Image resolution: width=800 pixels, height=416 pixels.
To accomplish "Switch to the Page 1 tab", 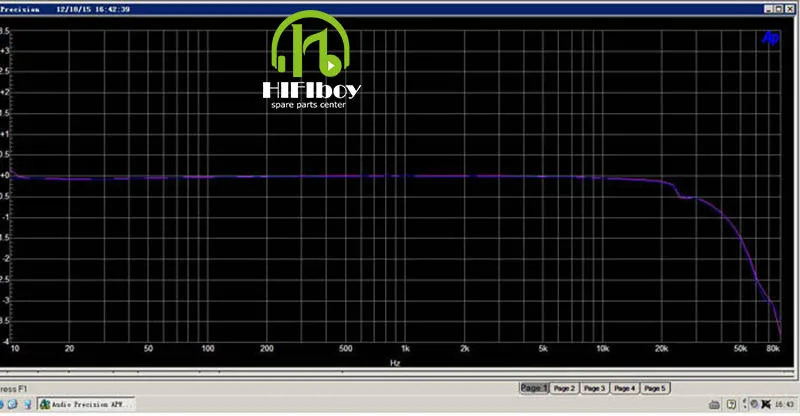I will (534, 388).
